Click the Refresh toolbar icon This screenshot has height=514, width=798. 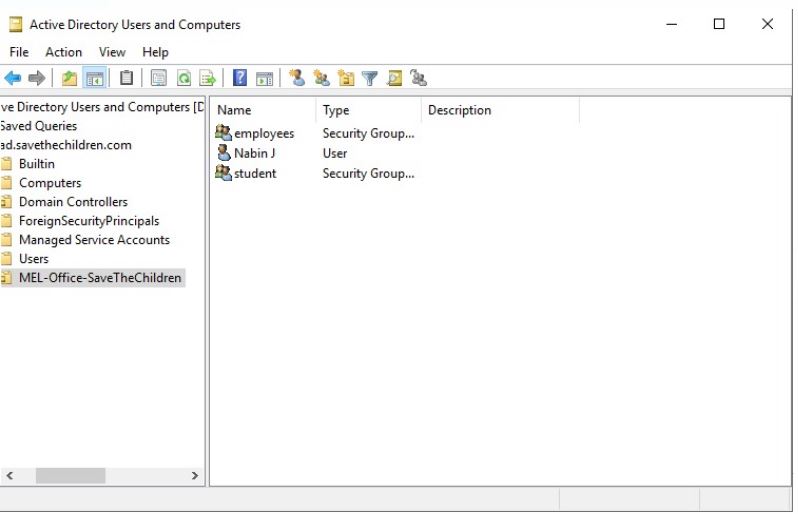pos(184,78)
